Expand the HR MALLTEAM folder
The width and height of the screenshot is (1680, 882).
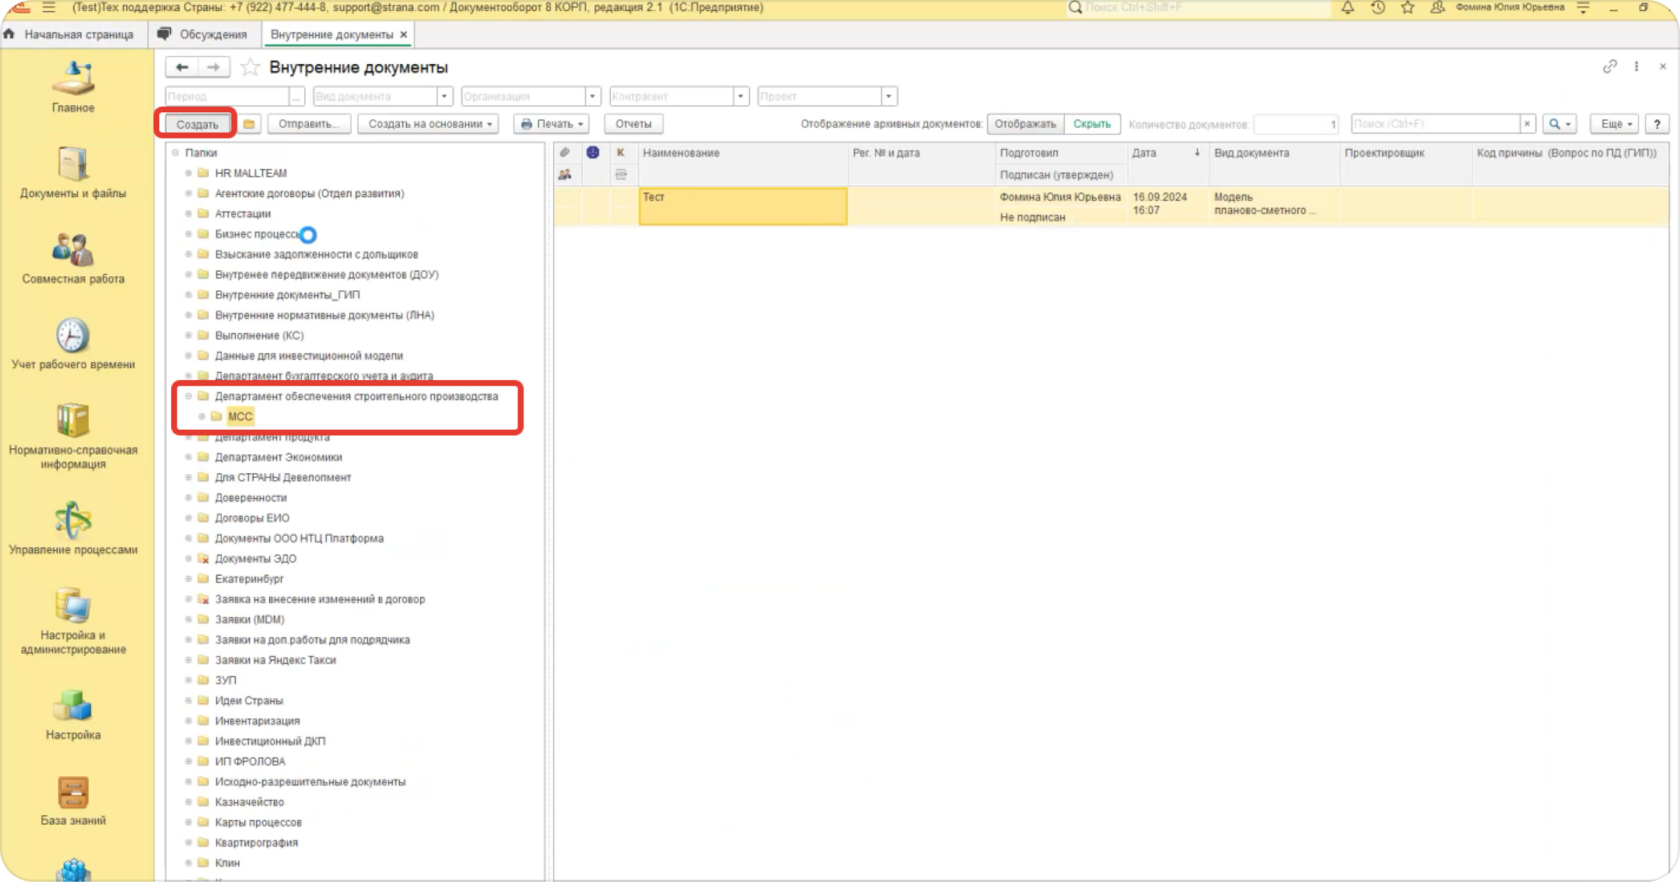(x=188, y=173)
